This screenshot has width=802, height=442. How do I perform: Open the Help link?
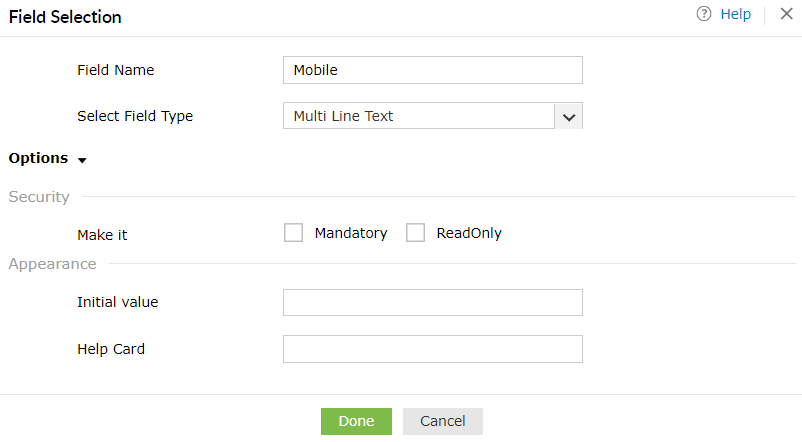[735, 15]
